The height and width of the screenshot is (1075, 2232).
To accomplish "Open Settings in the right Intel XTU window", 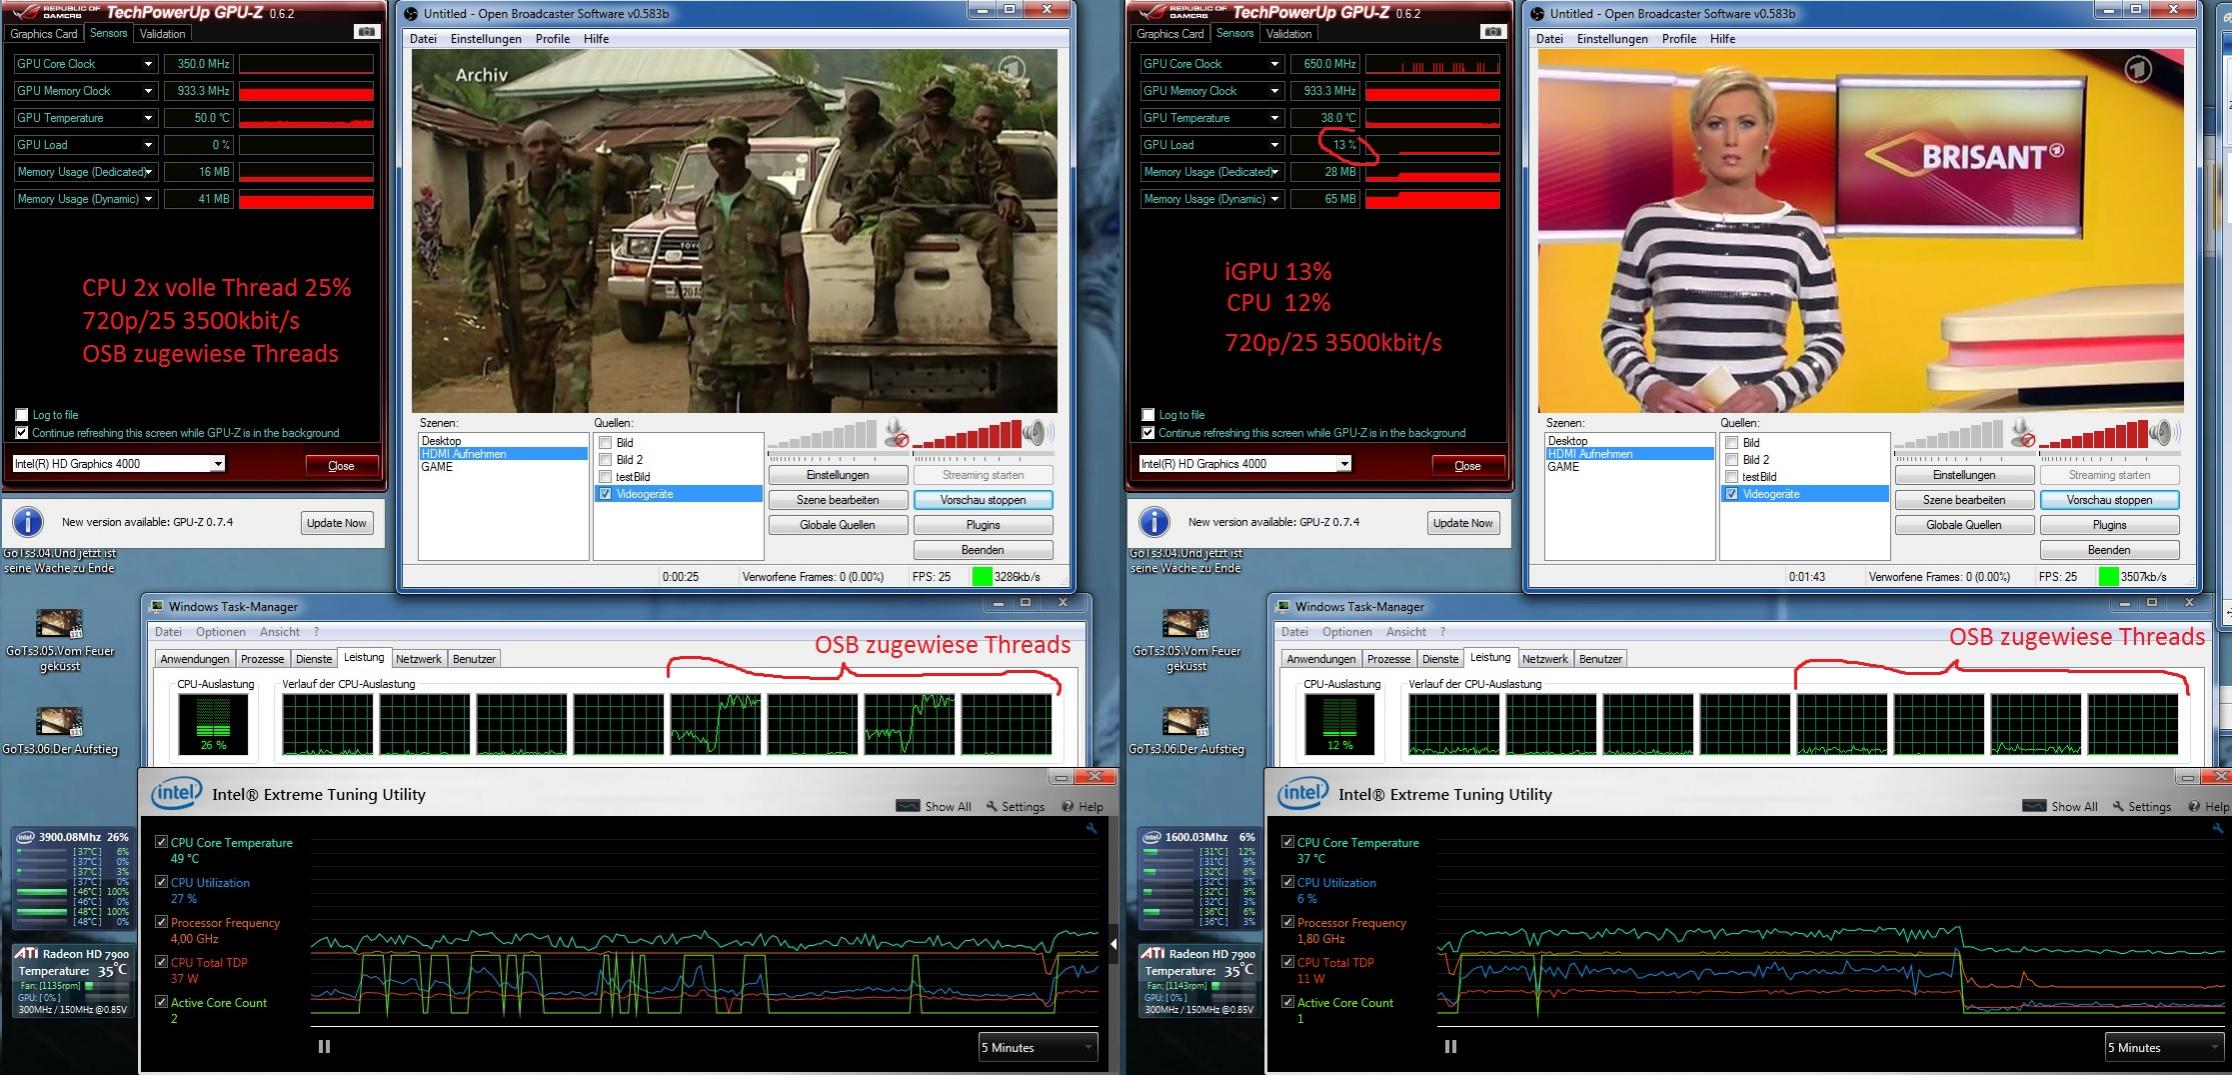I will tap(2141, 806).
